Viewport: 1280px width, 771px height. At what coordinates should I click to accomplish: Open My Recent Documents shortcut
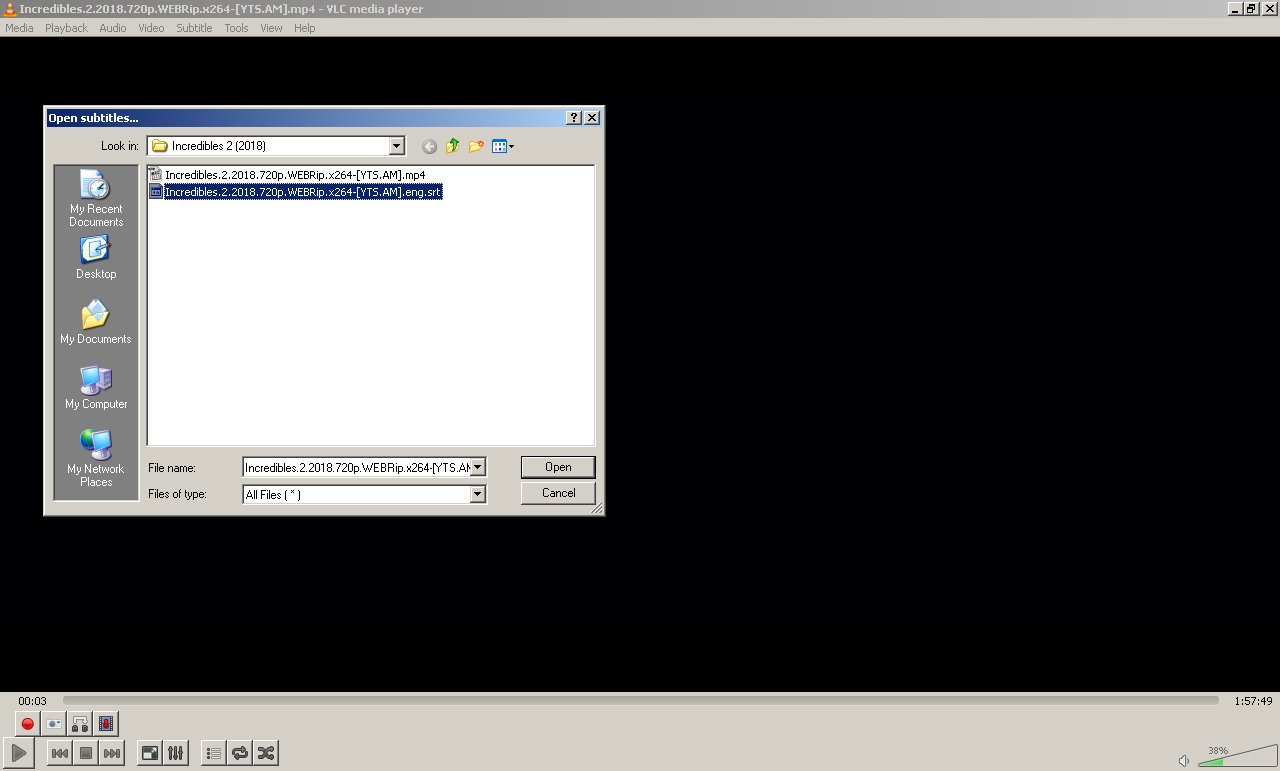pyautogui.click(x=96, y=198)
